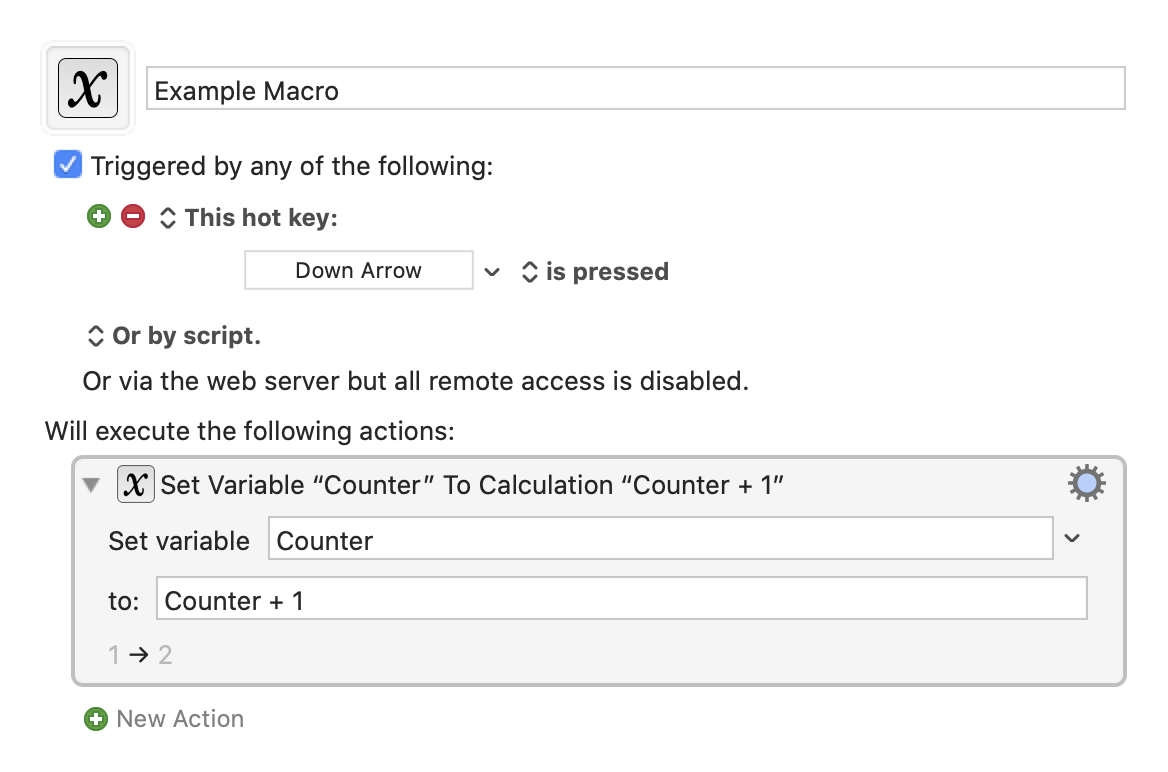Click the Down Arrow hot key field
Screen dimensions: 1168x772
click(x=358, y=270)
